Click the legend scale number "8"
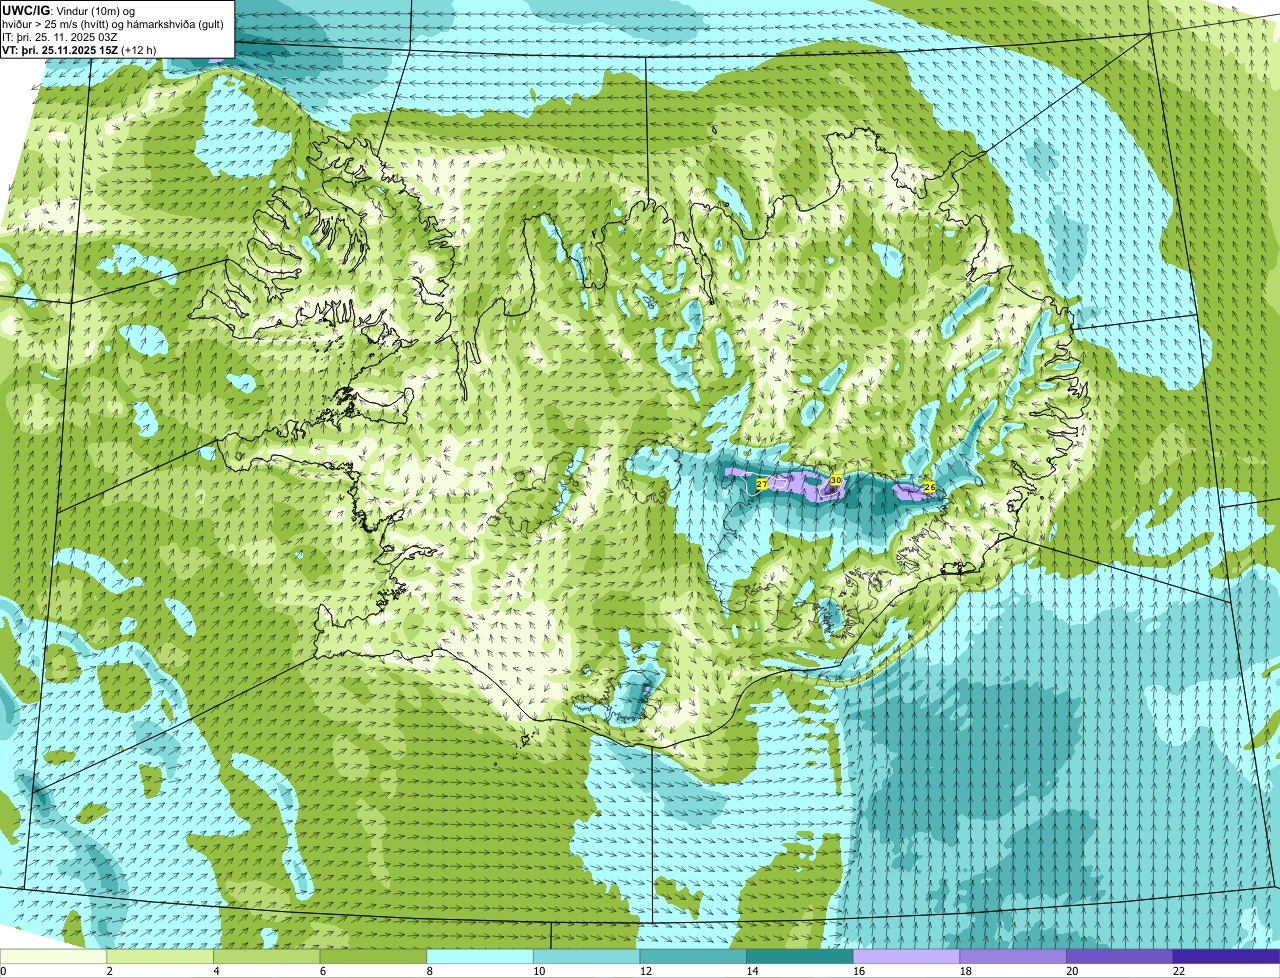Viewport: 1280px width, 978px height. click(429, 971)
